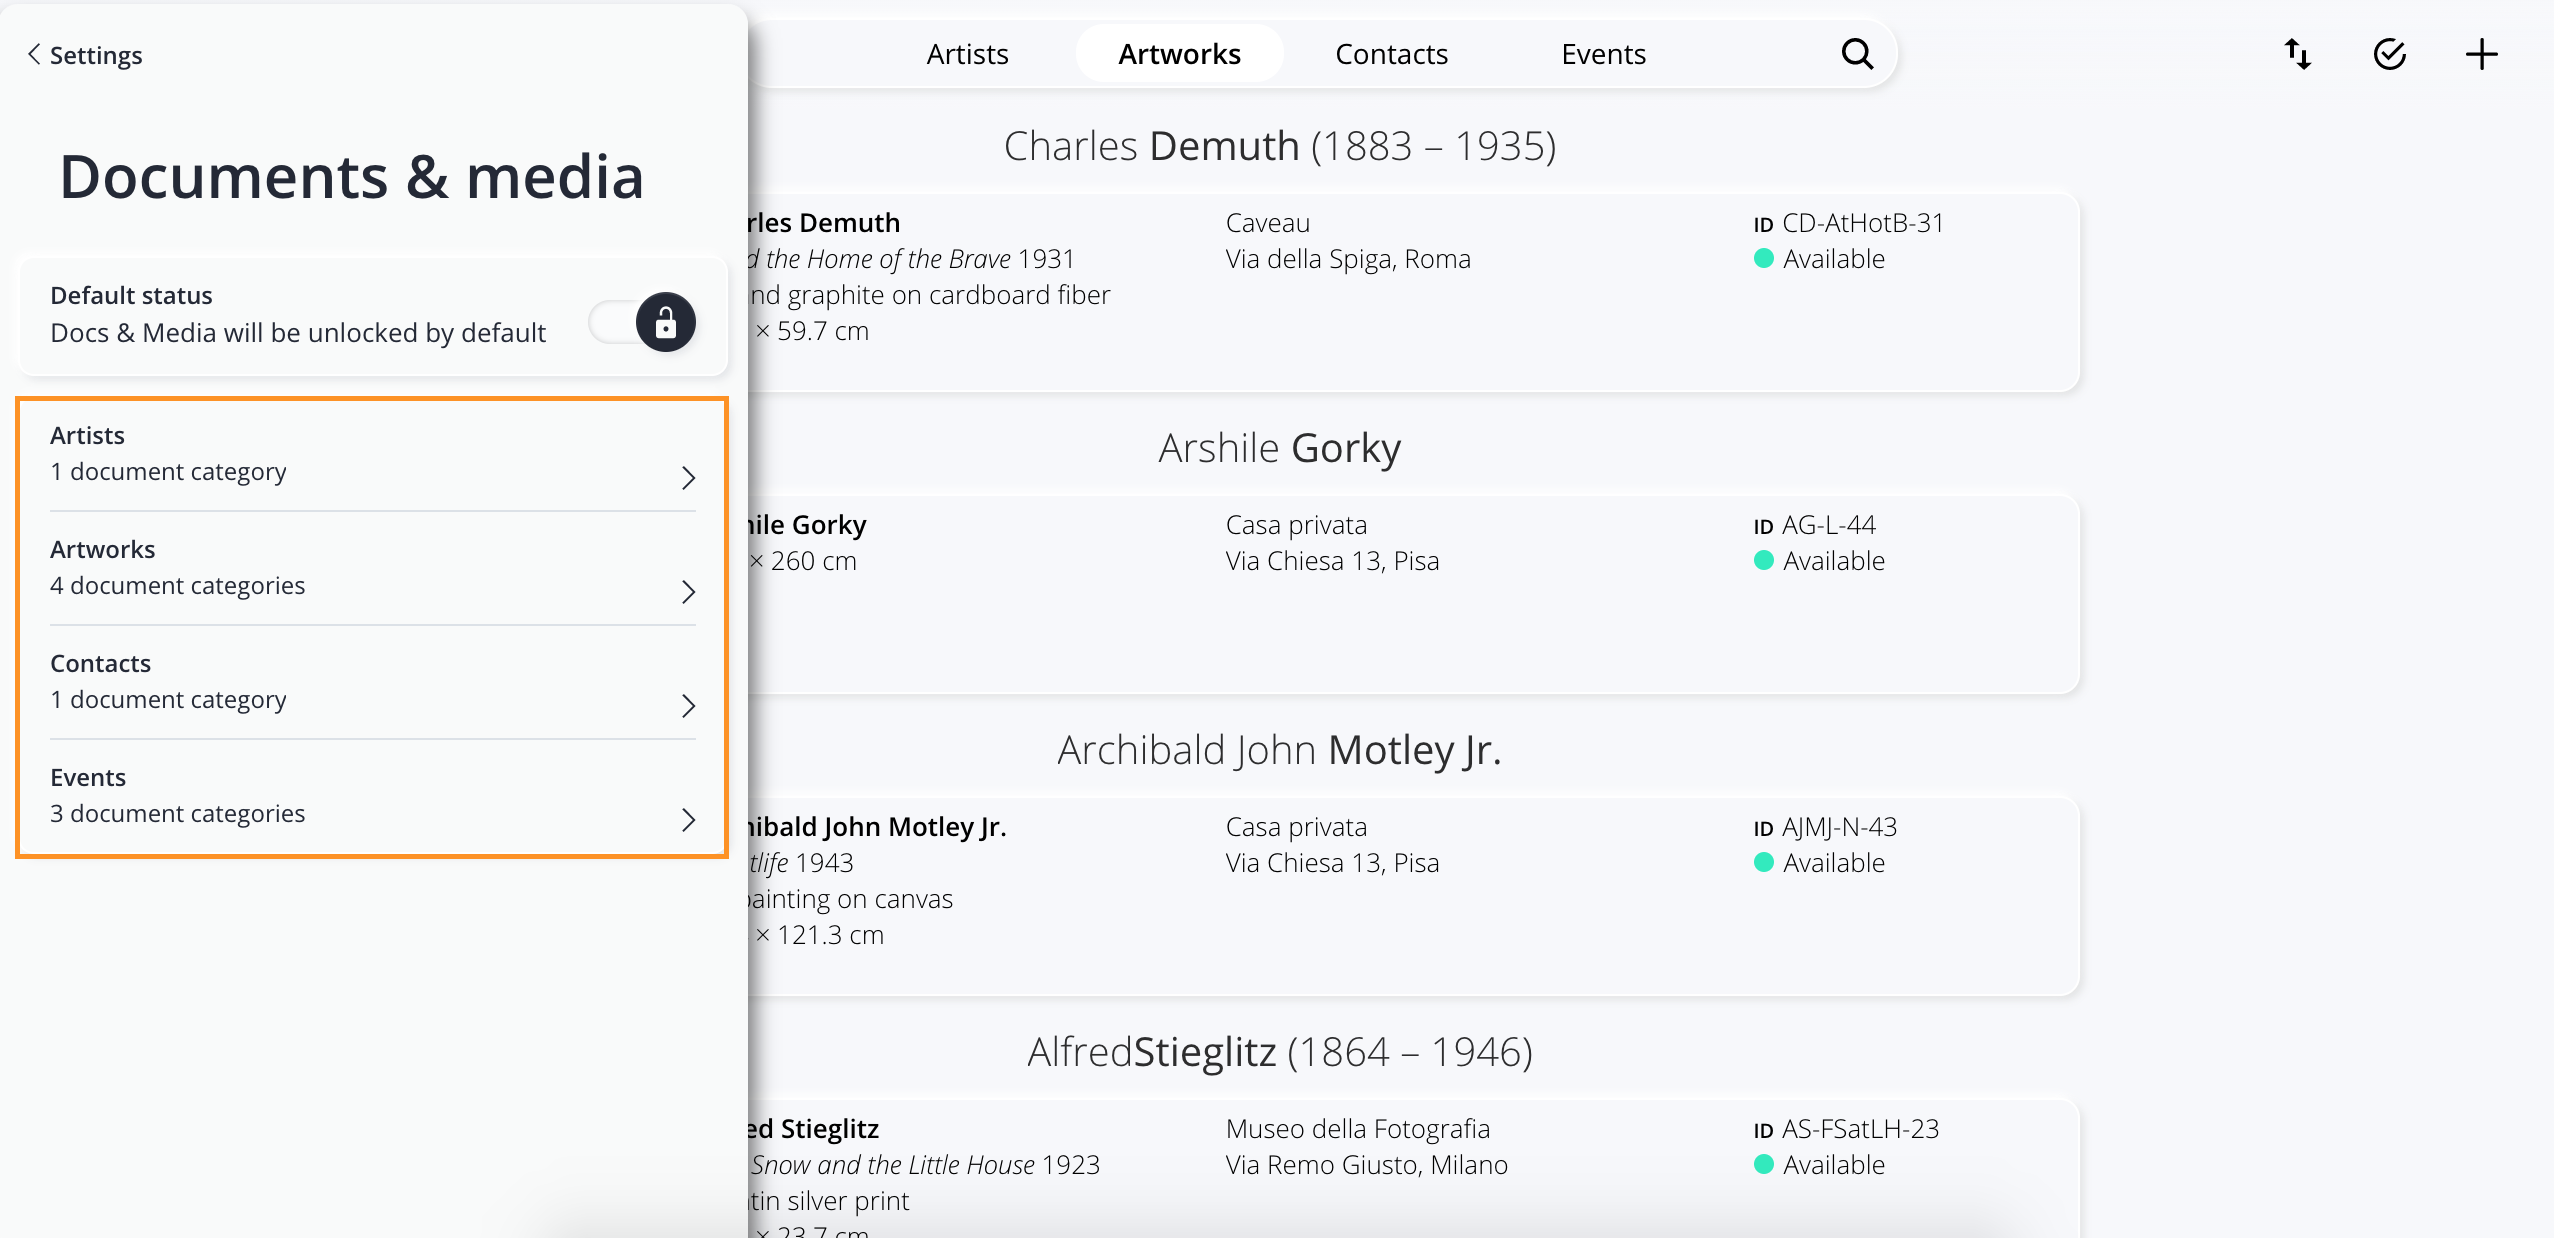Click the checkmark select icon
The width and height of the screenshot is (2554, 1238).
point(2390,54)
